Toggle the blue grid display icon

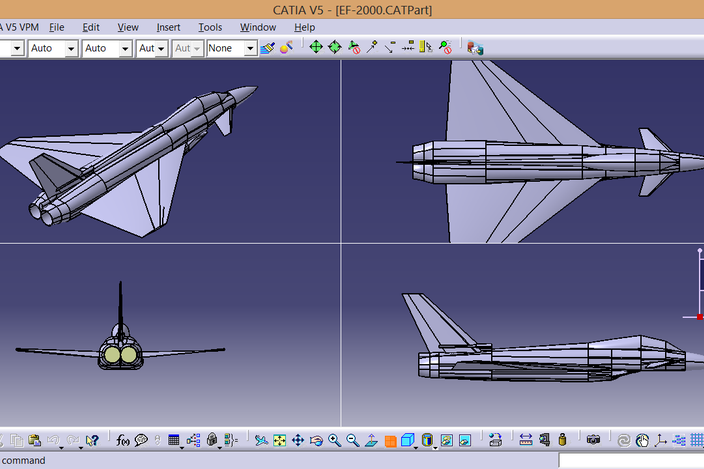click(x=698, y=440)
